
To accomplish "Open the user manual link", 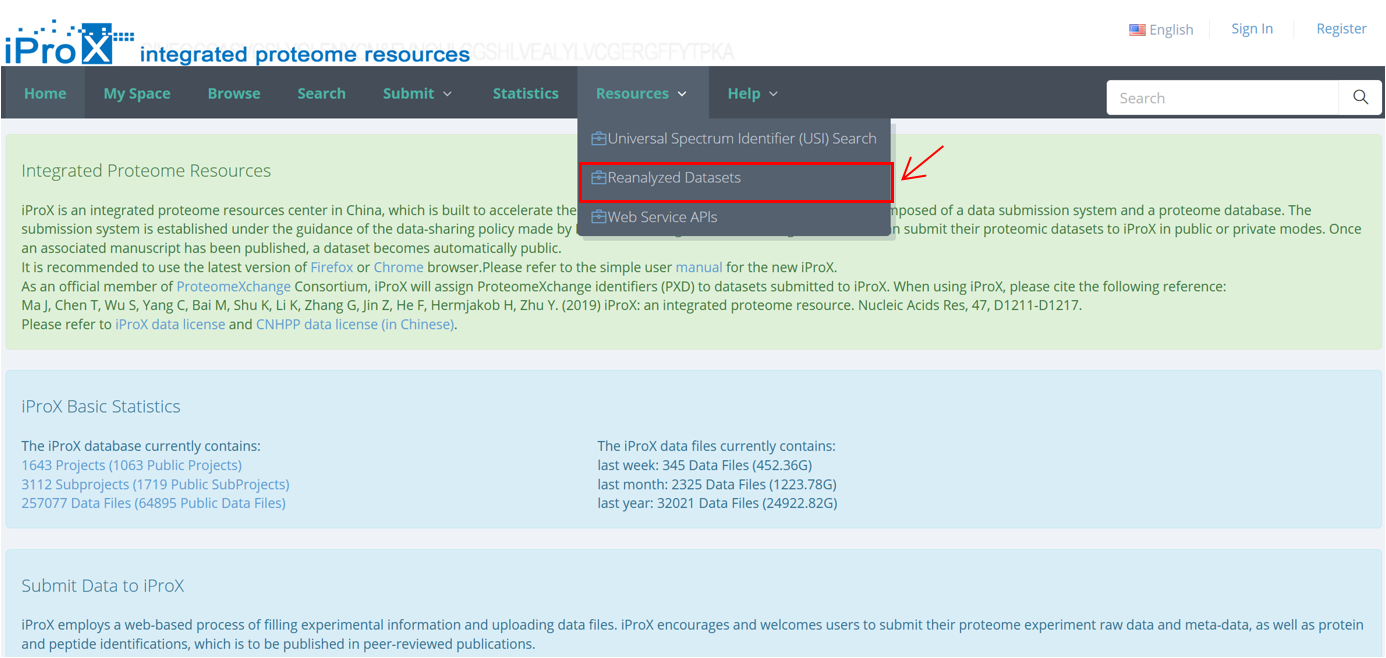I will click(699, 267).
